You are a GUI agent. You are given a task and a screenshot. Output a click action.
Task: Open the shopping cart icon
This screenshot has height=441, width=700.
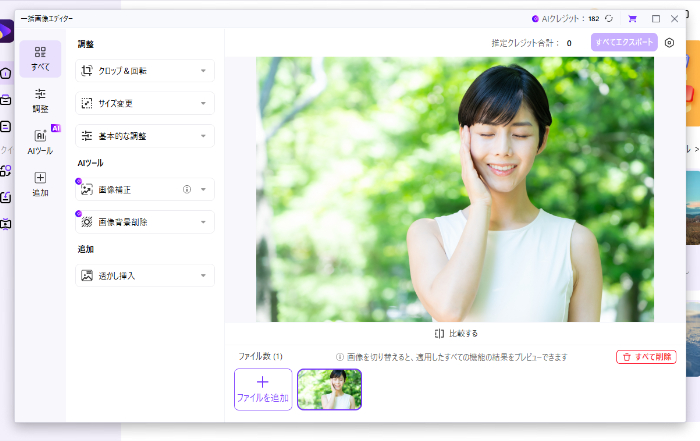click(632, 19)
